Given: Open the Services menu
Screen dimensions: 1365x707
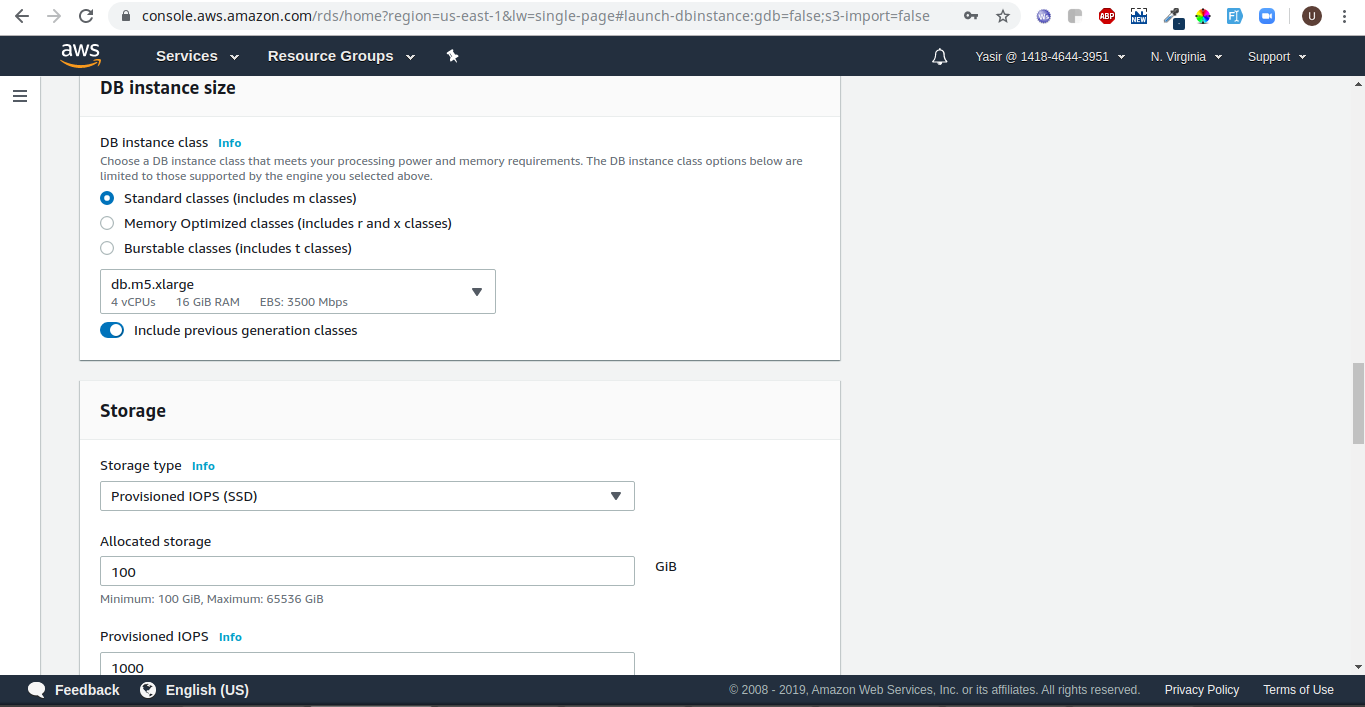Looking at the screenshot, I should 197,56.
